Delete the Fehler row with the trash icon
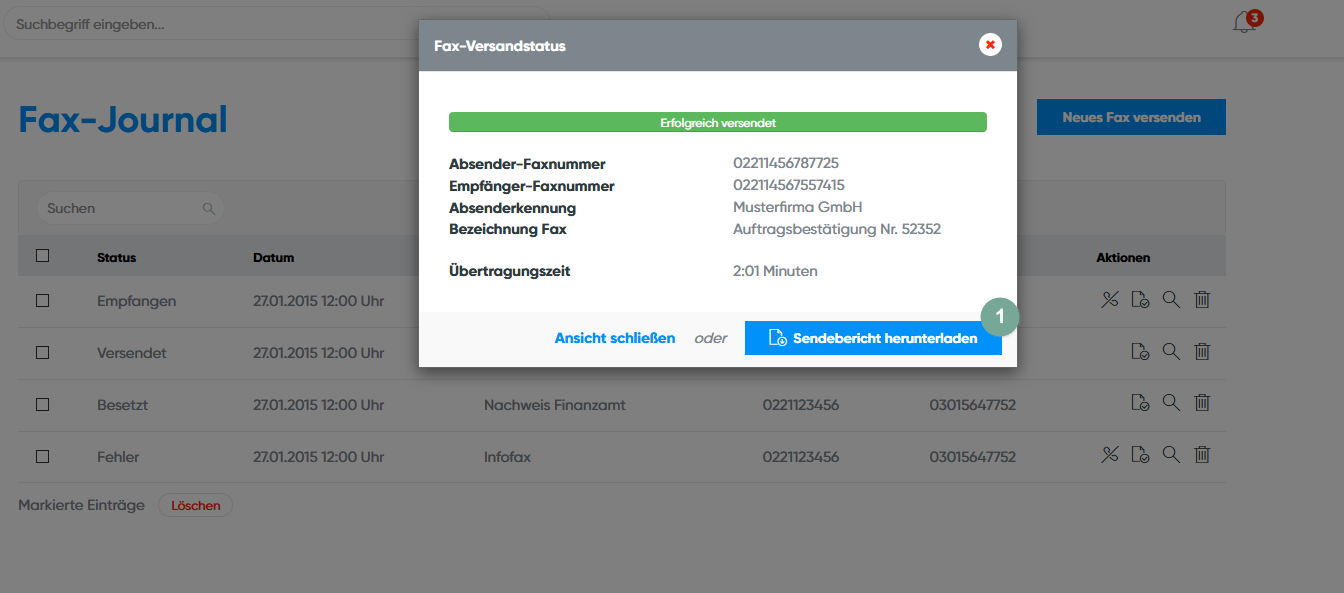The height and width of the screenshot is (593, 1344). point(1202,455)
